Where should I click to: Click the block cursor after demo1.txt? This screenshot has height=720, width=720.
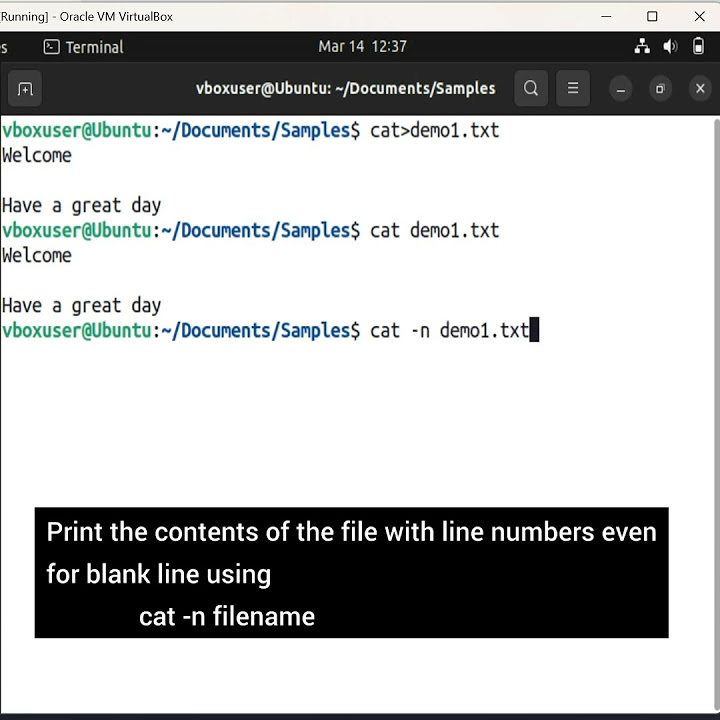[x=534, y=330]
